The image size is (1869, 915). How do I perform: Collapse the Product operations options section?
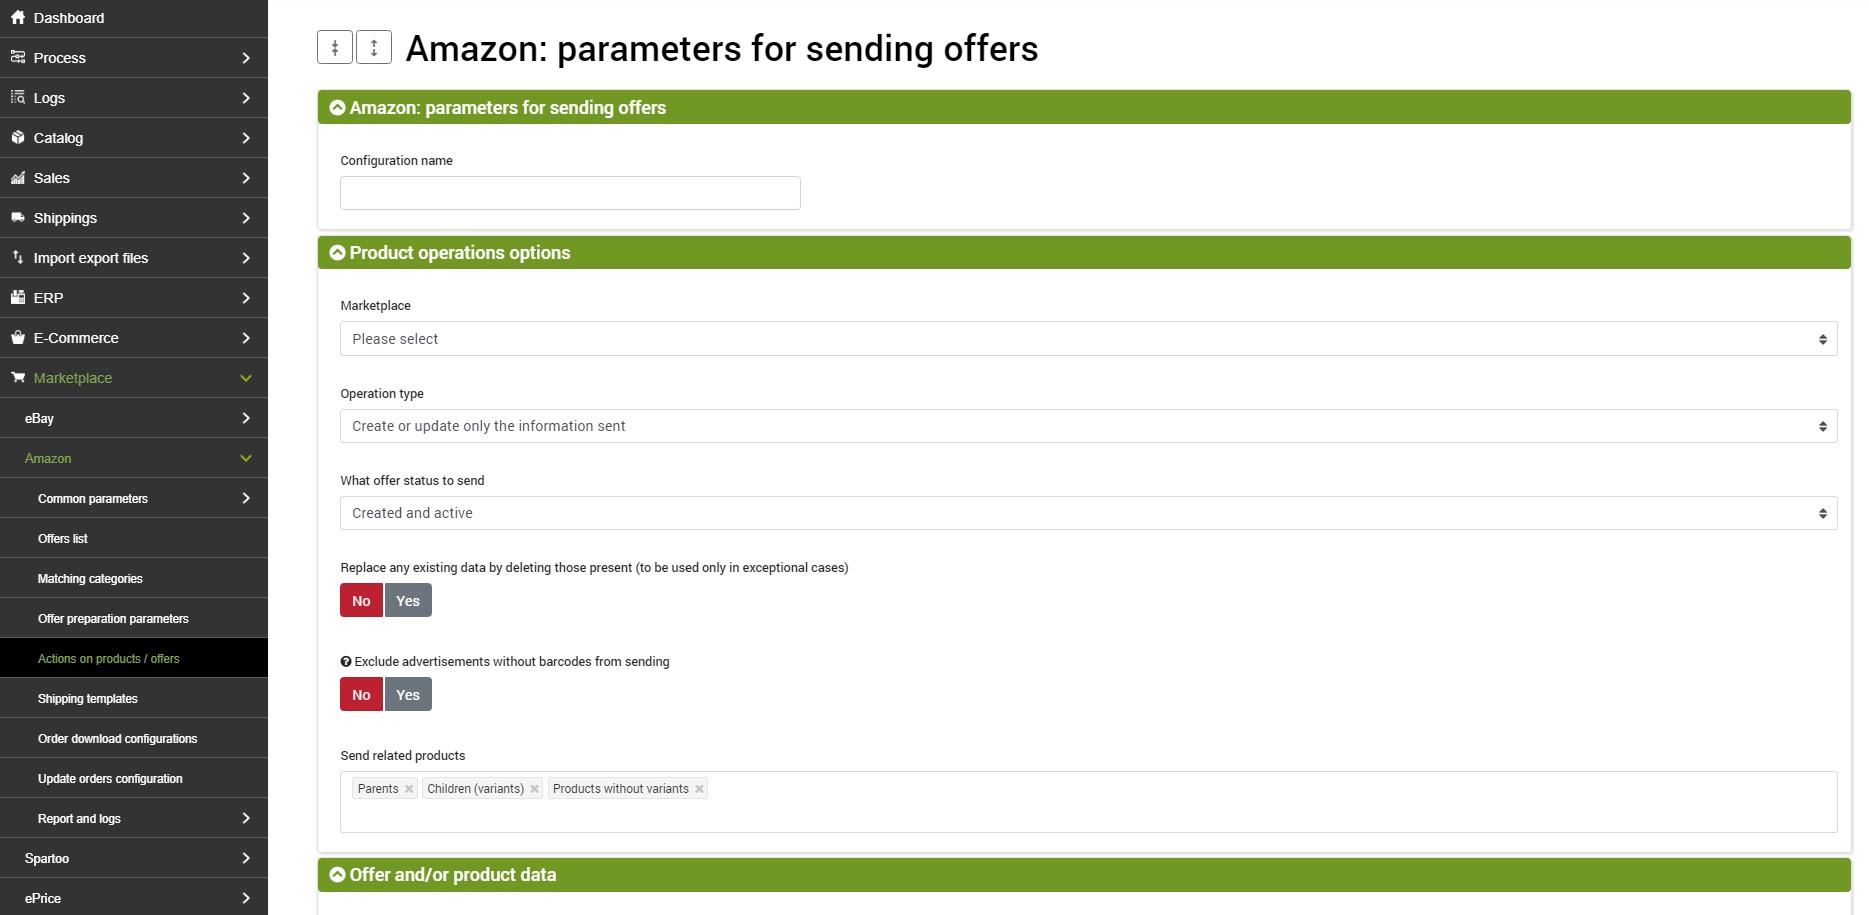338,253
